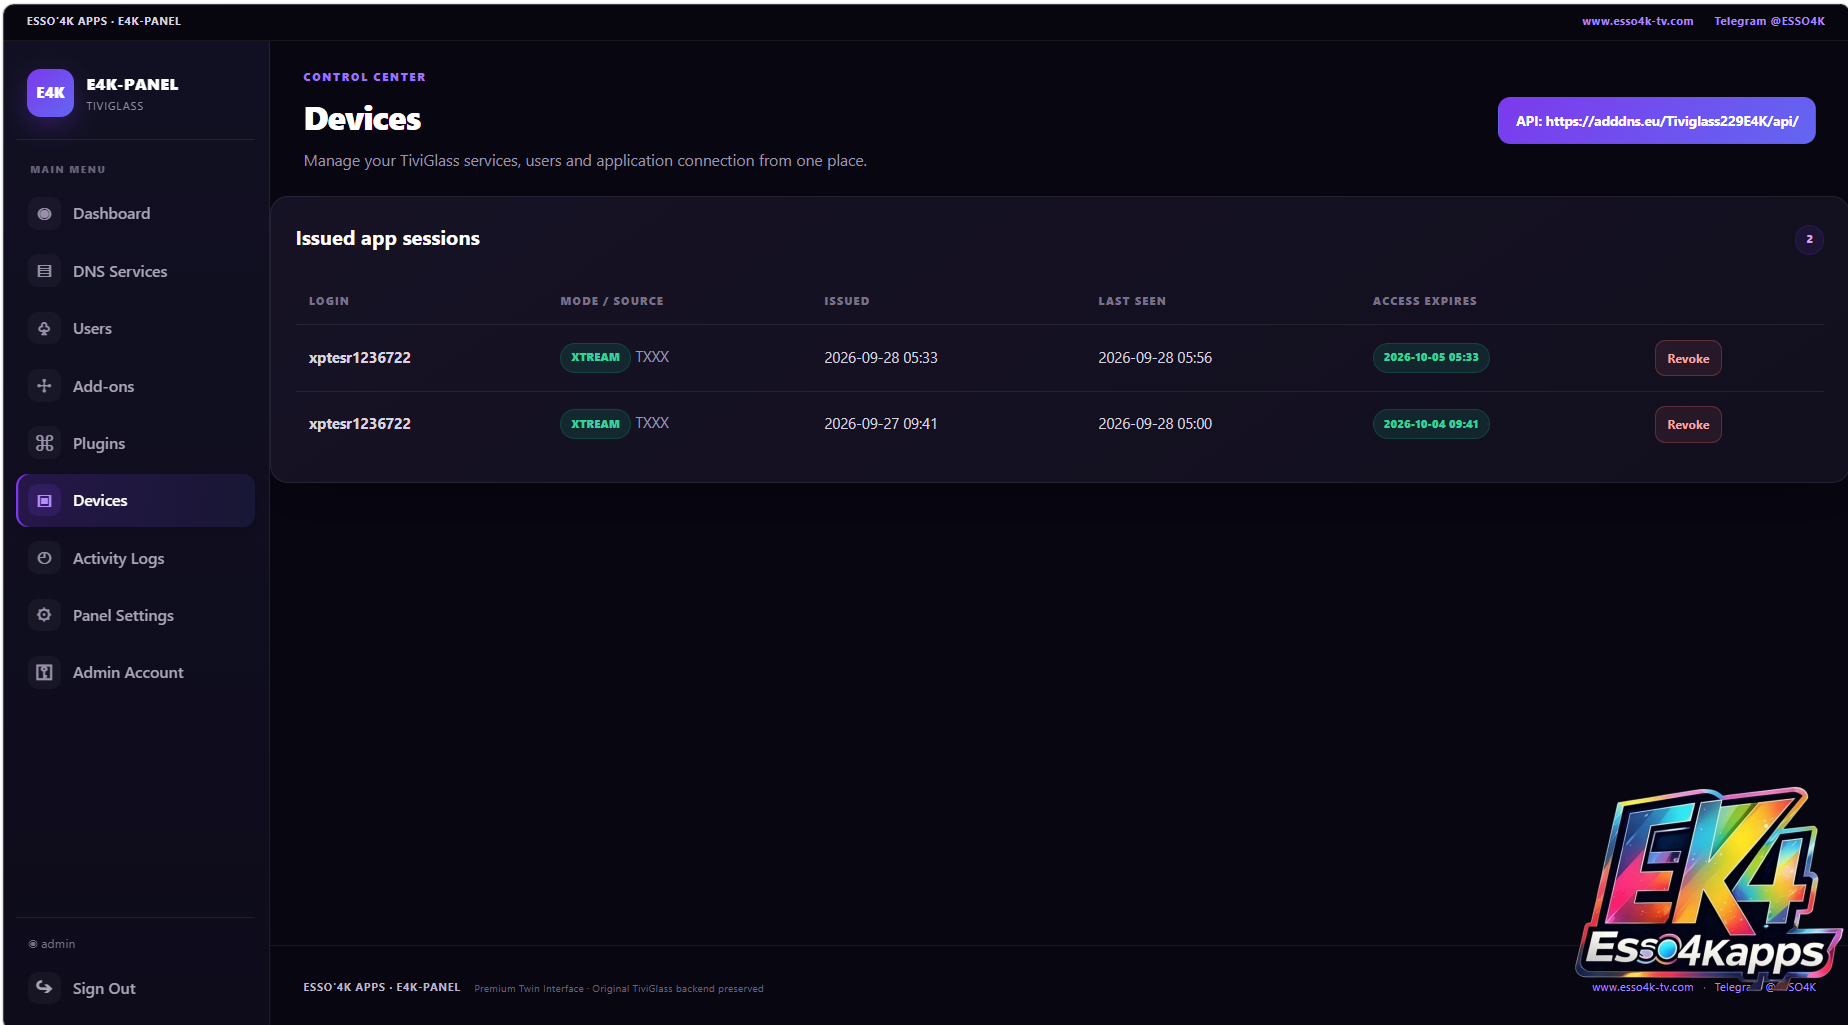
Task: Click the Issued app sessions heading
Action: tap(387, 239)
